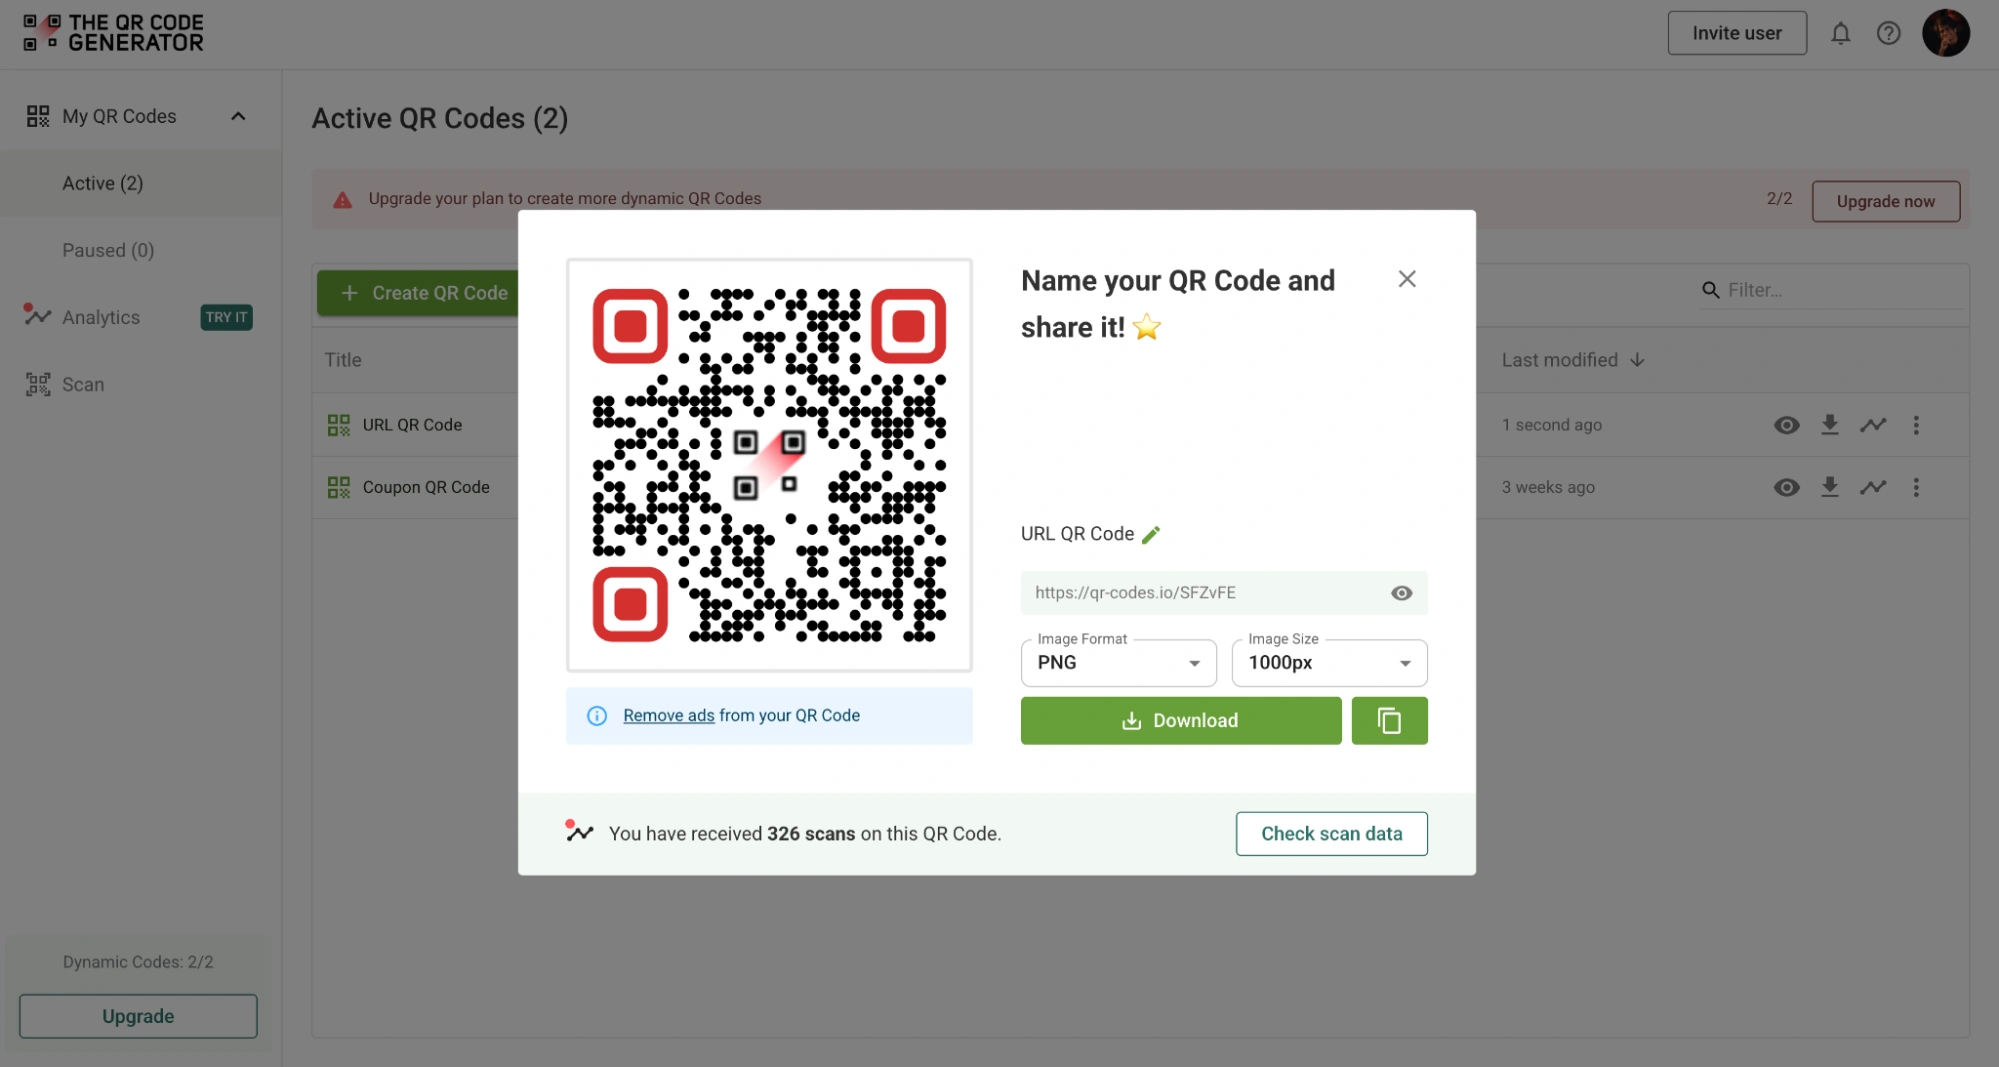Go to Paused (0) in sidebar
The height and width of the screenshot is (1067, 1999).
point(108,250)
